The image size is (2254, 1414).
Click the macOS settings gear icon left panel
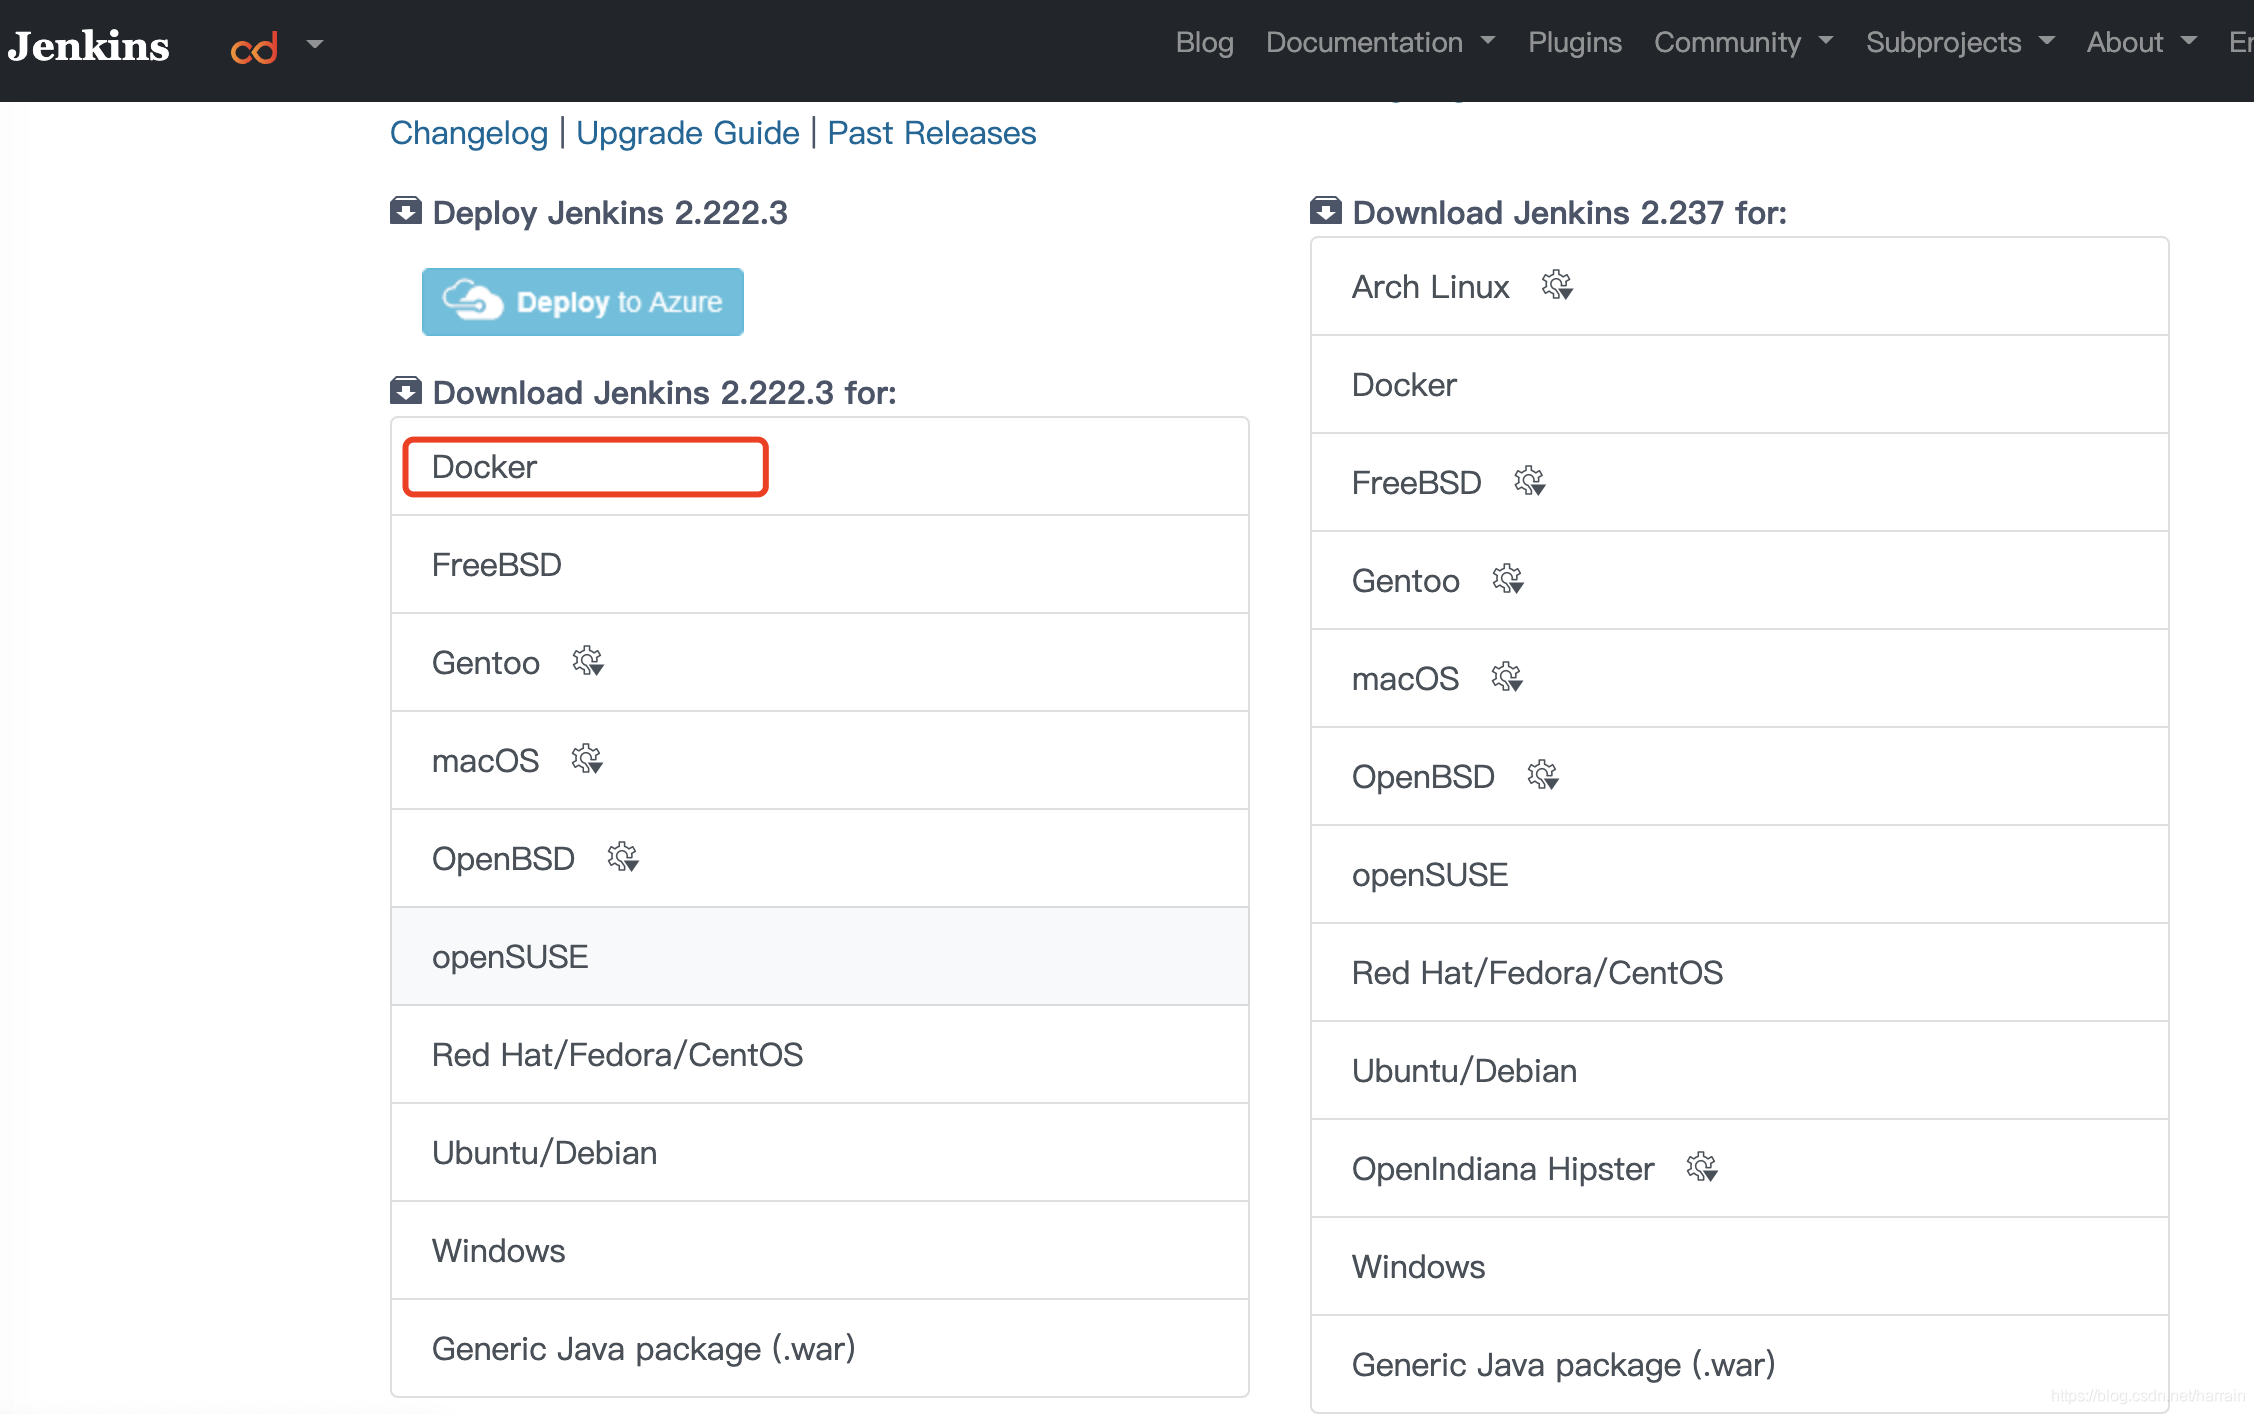coord(581,758)
